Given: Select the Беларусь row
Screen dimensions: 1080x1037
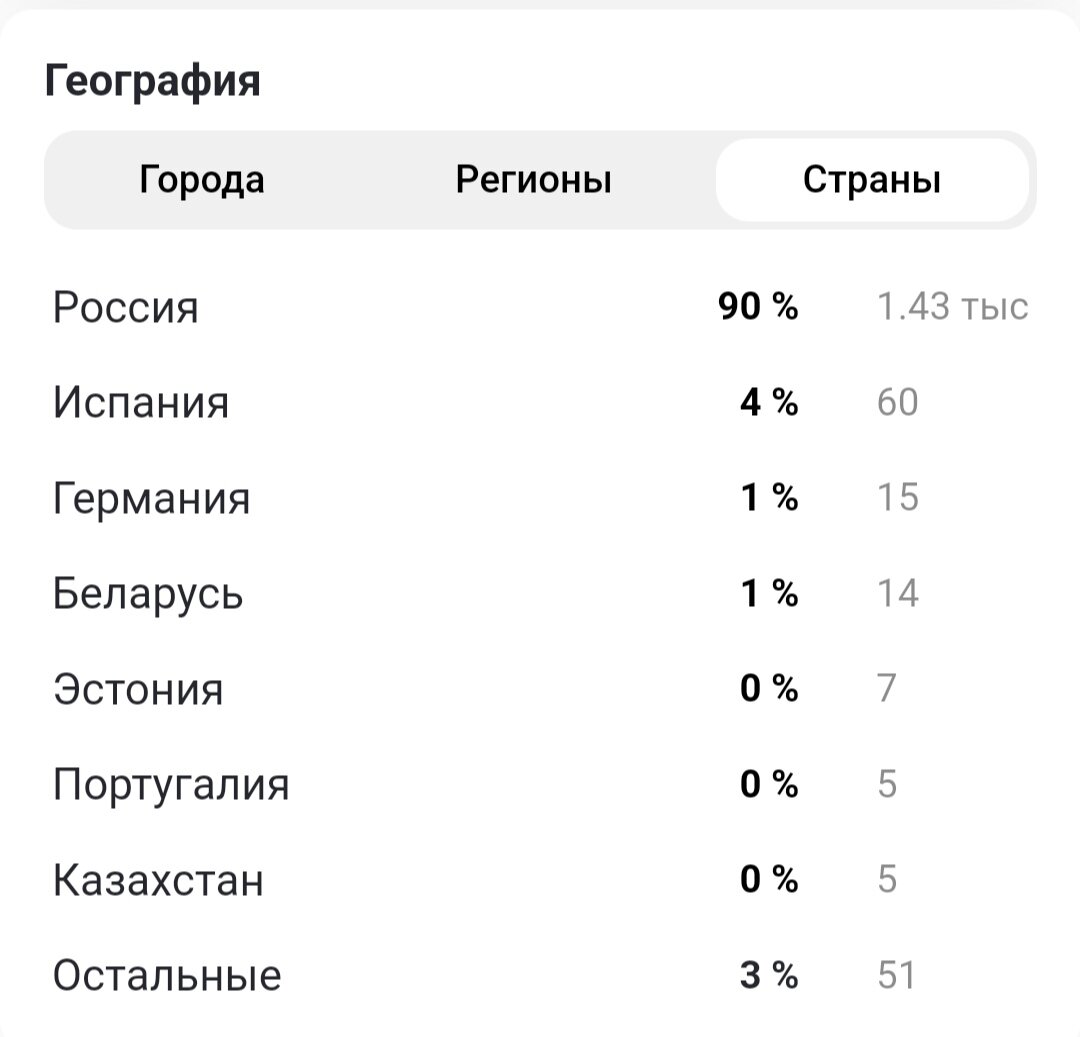Looking at the screenshot, I should point(148,593).
